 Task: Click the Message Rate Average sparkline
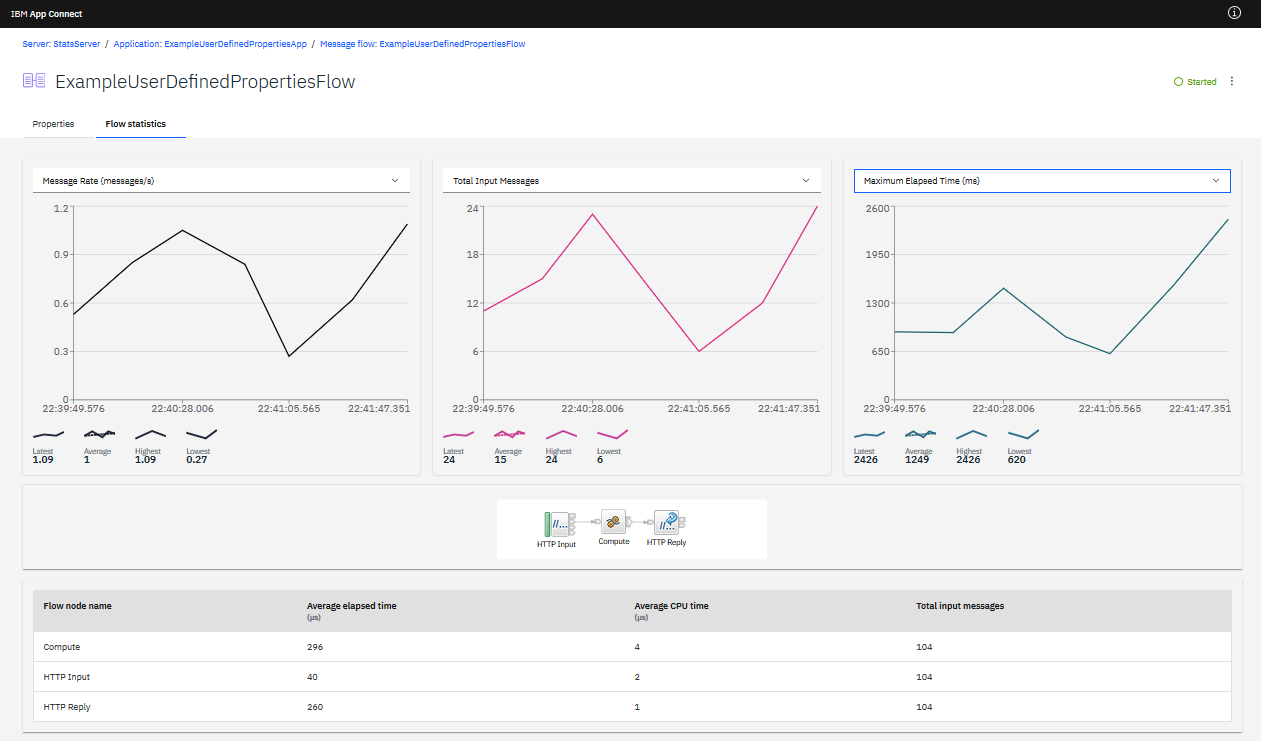[x=99, y=434]
